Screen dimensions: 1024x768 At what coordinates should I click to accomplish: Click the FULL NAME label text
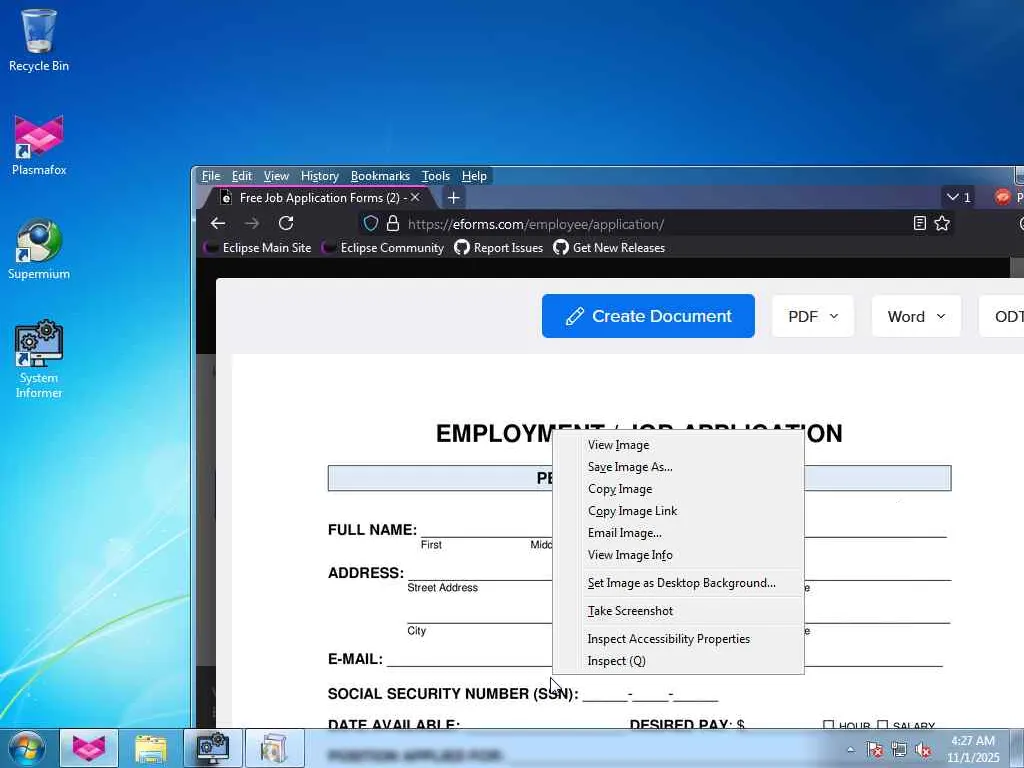pos(372,530)
